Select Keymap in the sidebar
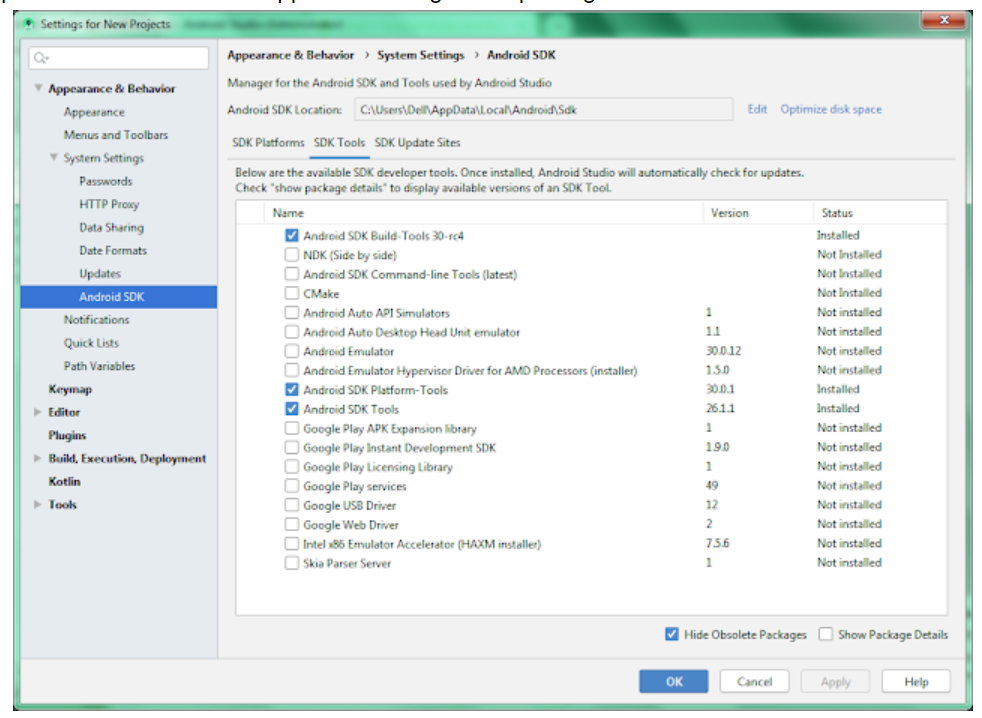 coord(70,389)
